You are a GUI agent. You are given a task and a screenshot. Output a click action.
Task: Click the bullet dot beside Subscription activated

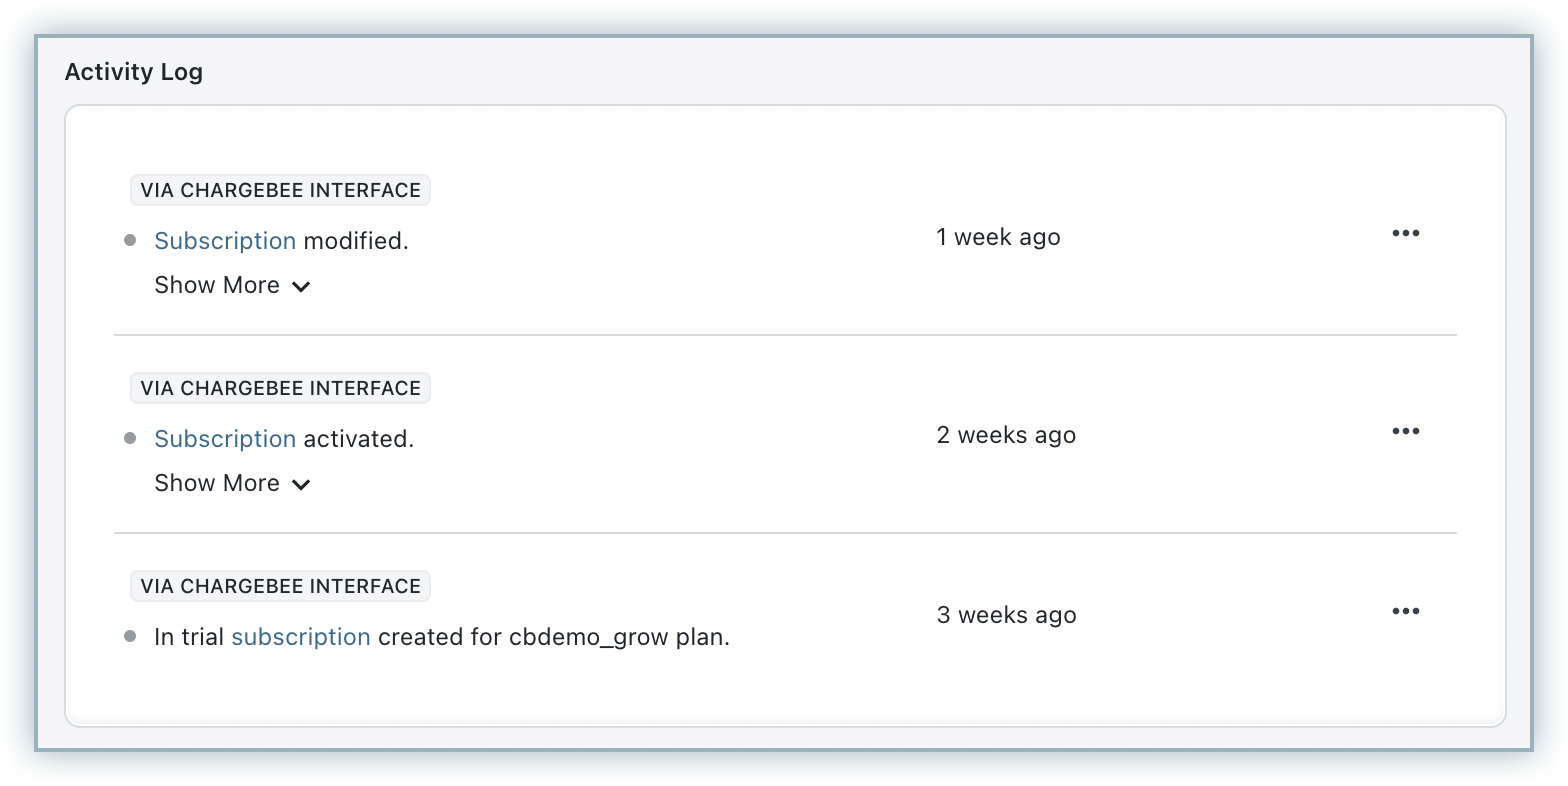tap(130, 439)
